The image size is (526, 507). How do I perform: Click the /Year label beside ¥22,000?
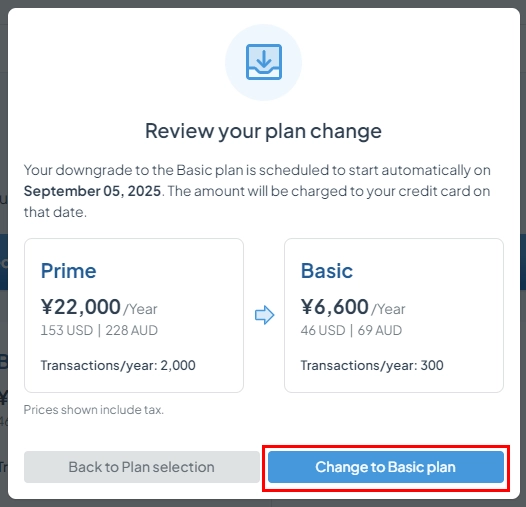pyautogui.click(x=140, y=309)
